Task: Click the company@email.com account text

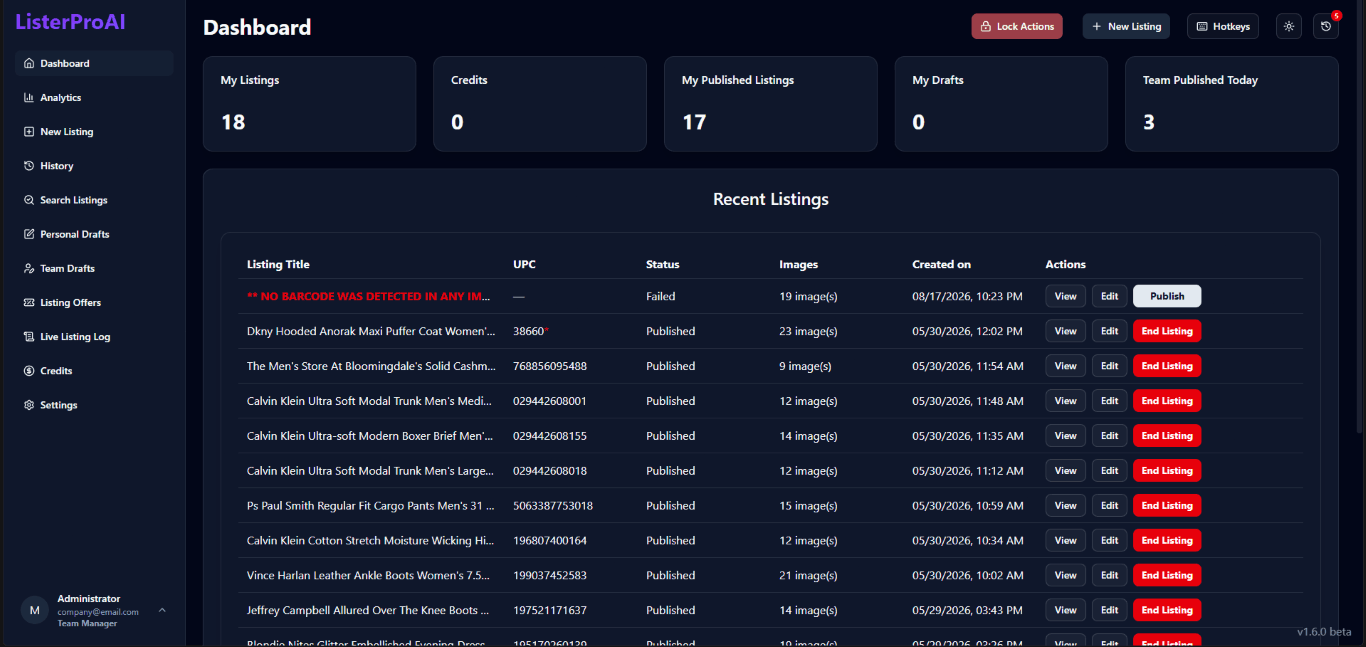Action: (x=98, y=612)
